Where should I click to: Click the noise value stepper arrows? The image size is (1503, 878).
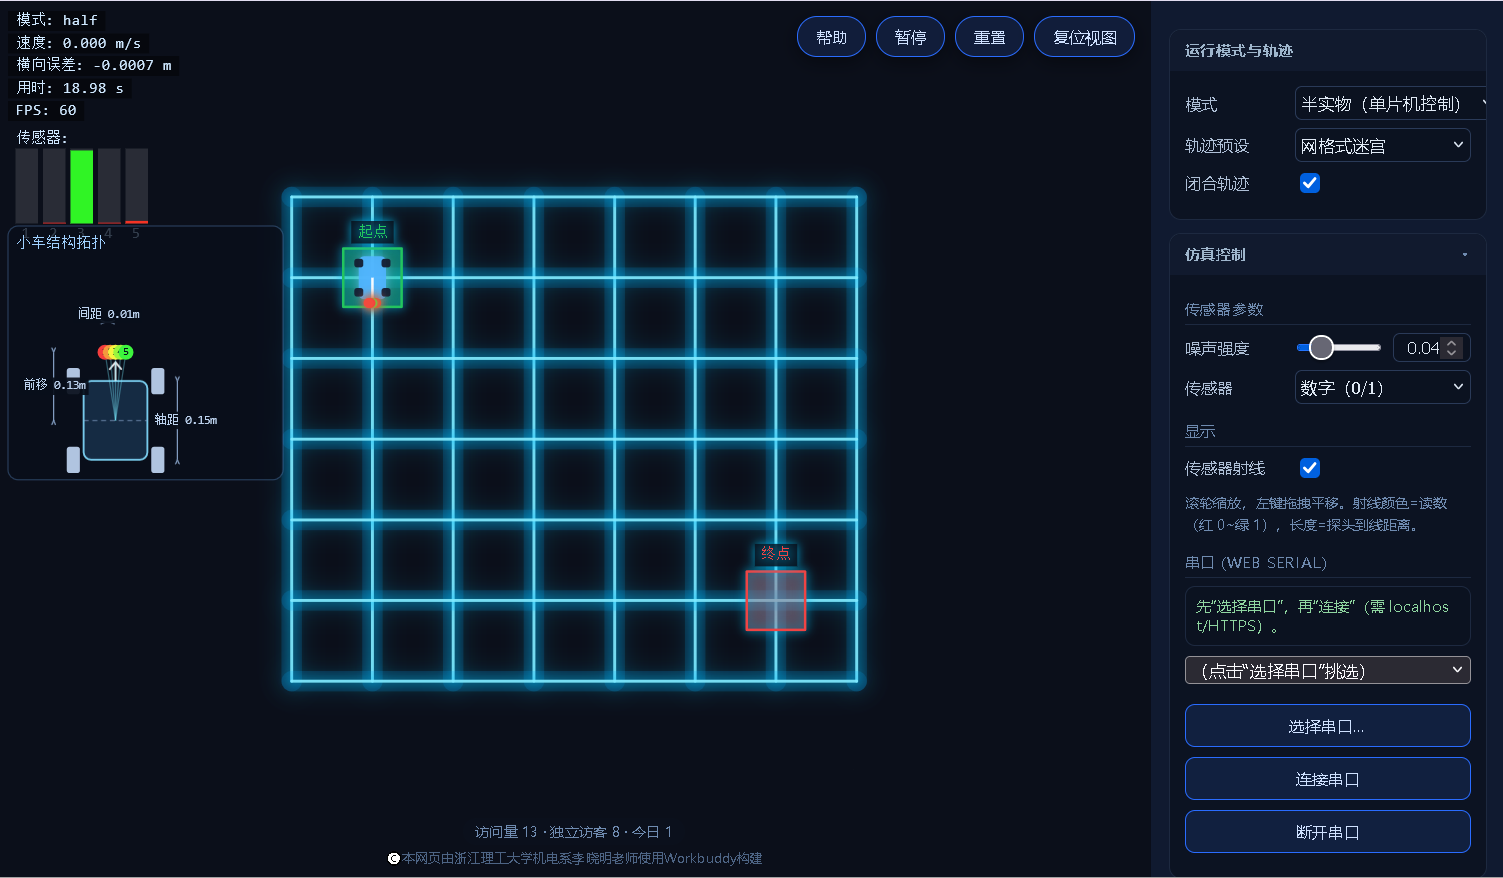click(1452, 348)
